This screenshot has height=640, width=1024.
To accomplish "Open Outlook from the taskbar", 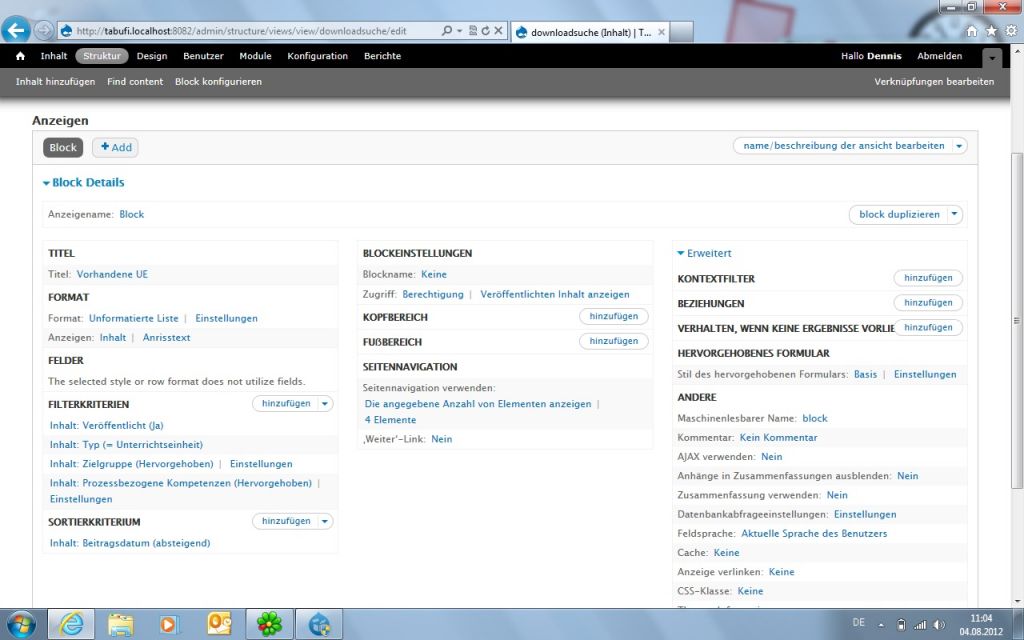I will (219, 624).
